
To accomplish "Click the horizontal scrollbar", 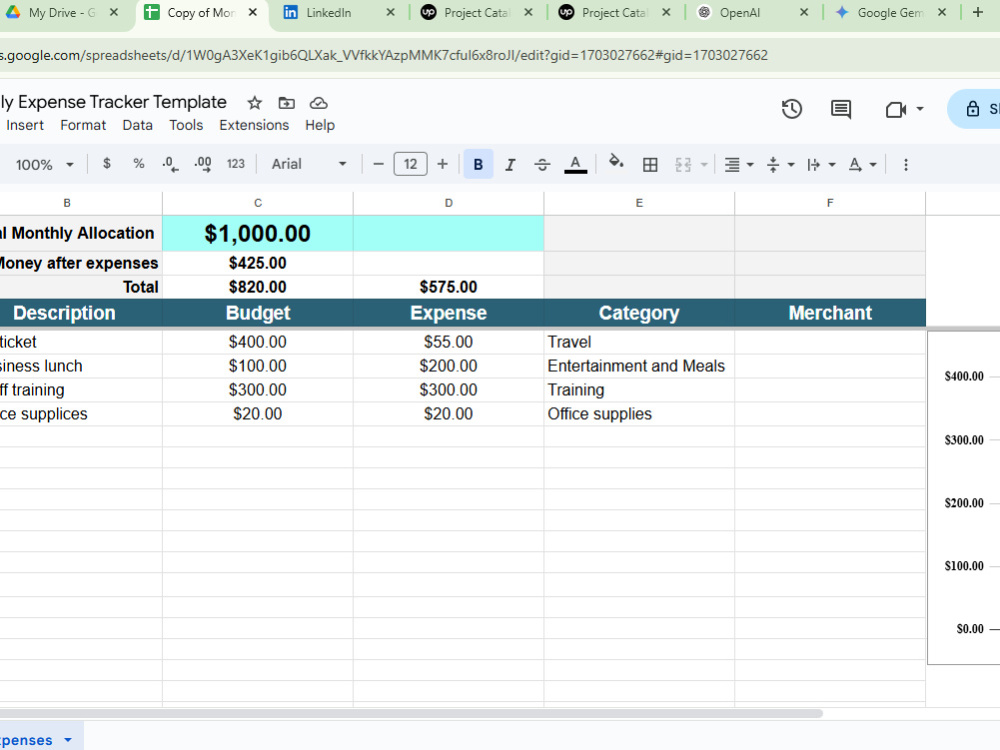I will (x=411, y=713).
